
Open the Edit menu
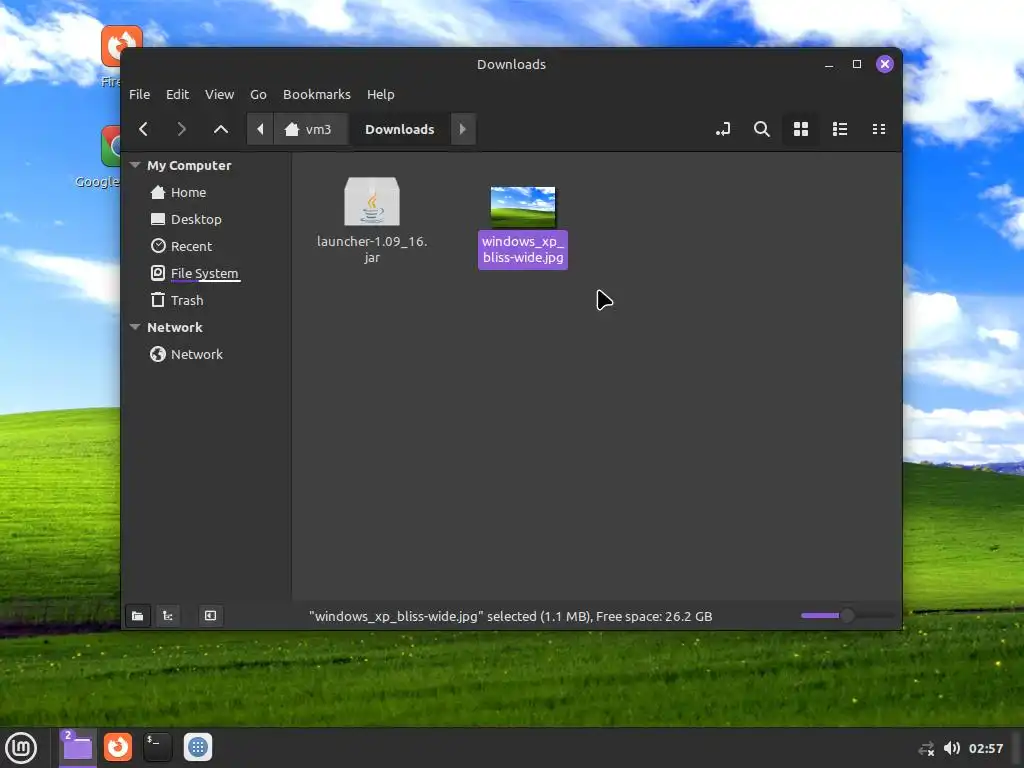click(x=177, y=95)
